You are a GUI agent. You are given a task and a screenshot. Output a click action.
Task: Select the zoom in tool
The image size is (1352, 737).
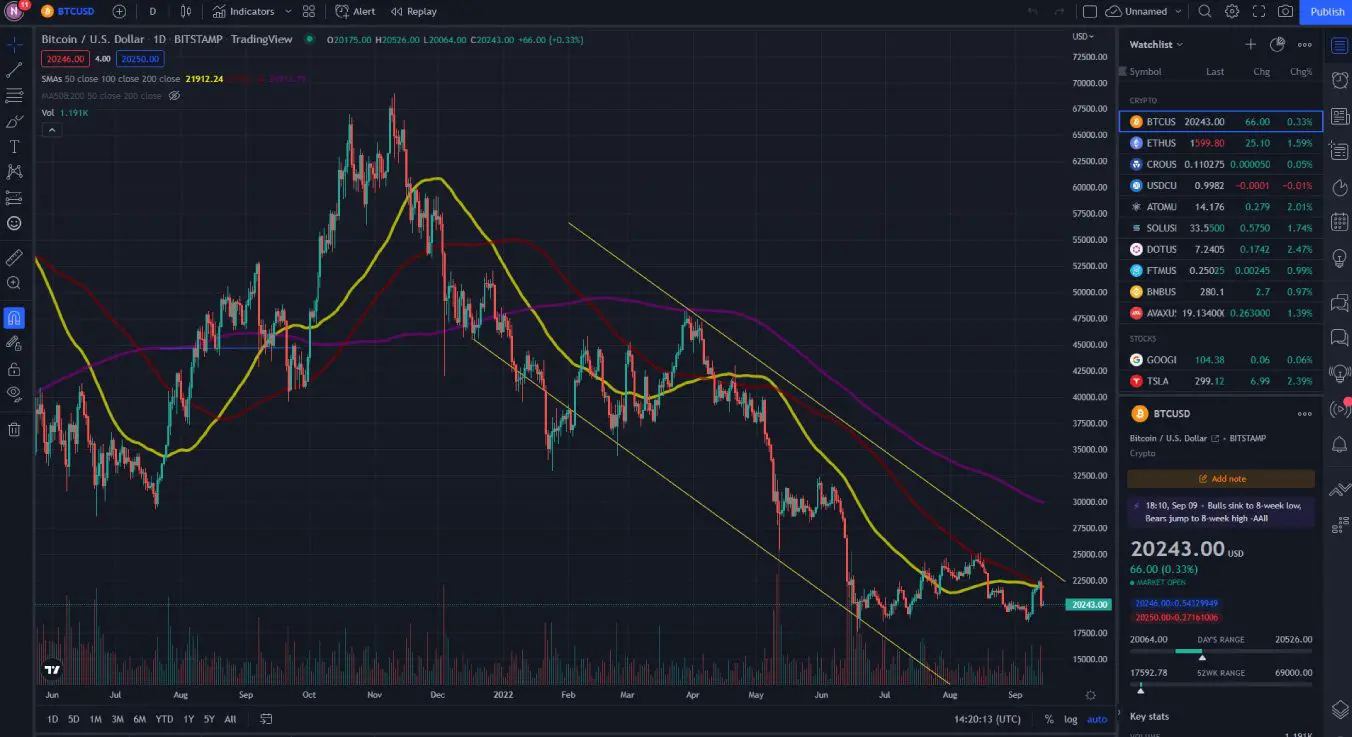coord(14,283)
